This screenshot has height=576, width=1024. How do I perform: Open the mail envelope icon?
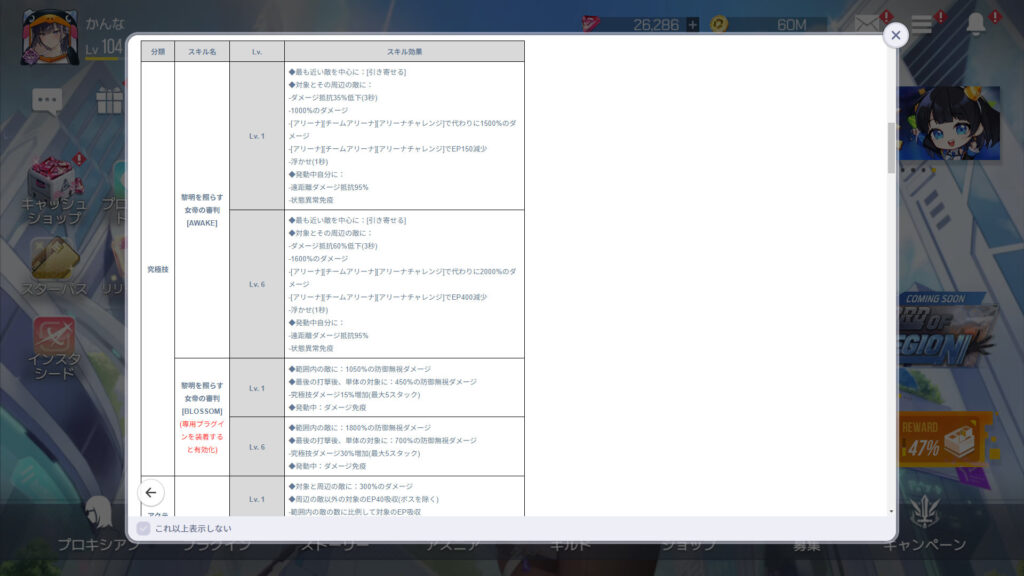tap(868, 23)
